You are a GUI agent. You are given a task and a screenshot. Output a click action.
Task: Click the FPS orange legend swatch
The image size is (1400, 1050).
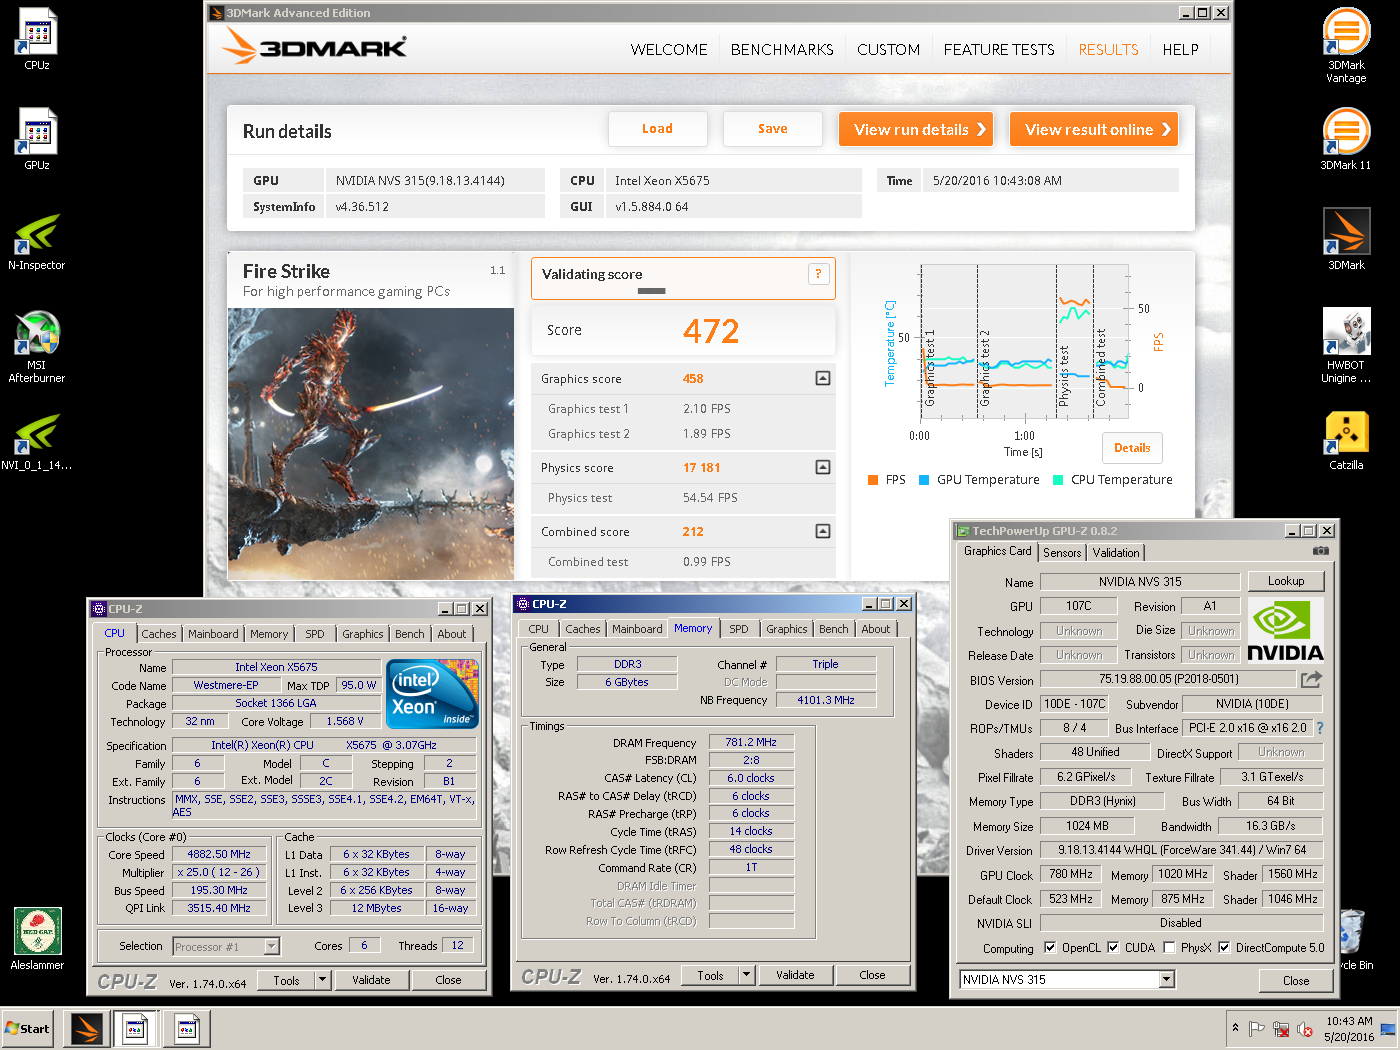point(873,480)
